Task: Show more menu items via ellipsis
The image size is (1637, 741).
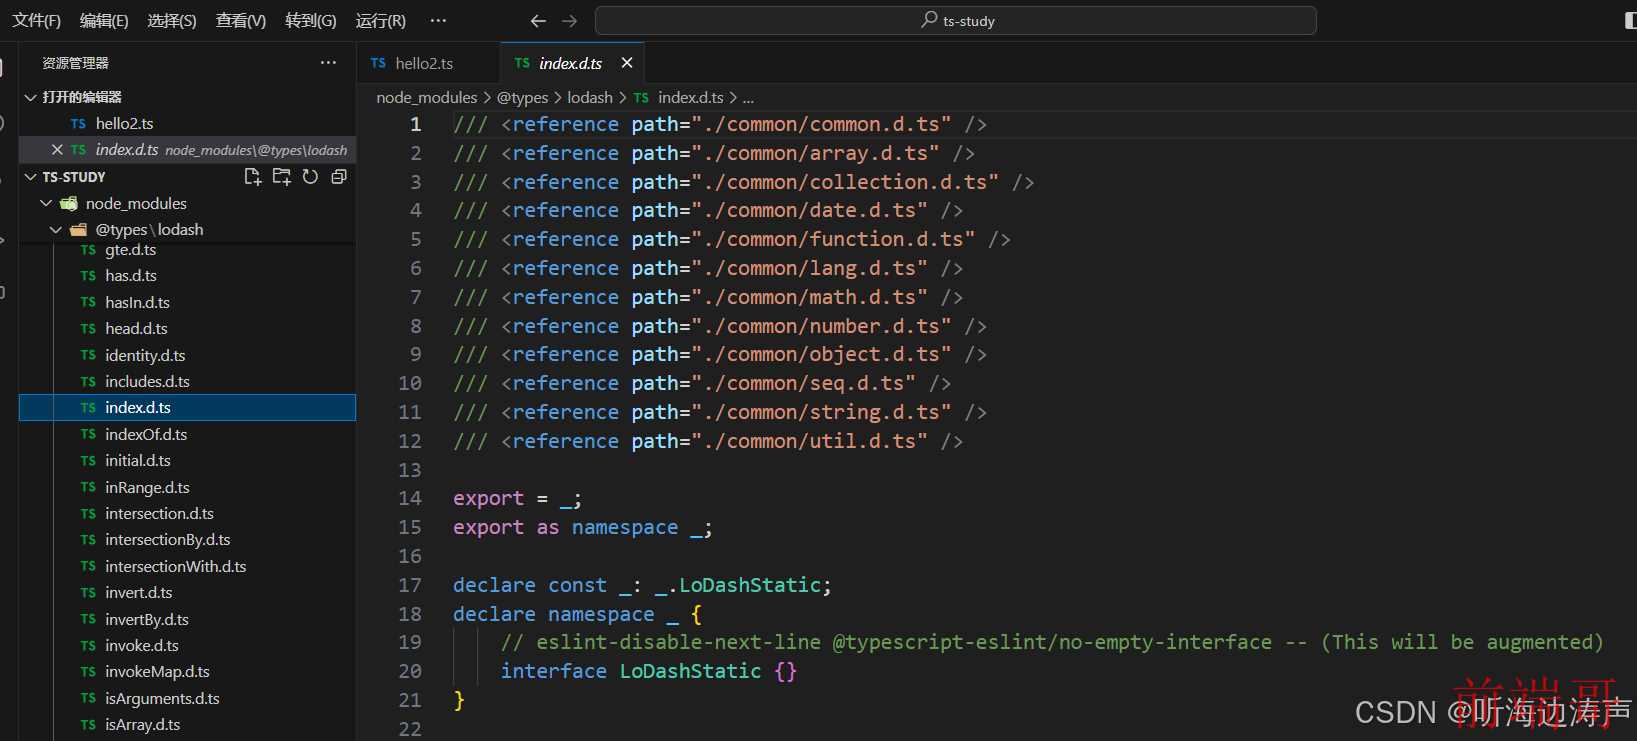Action: coord(438,20)
